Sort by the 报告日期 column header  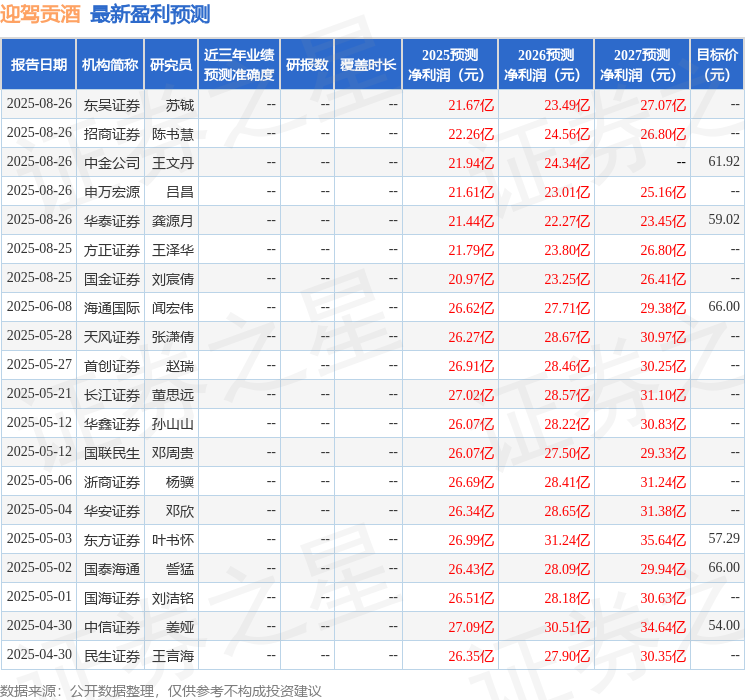[x=38, y=65]
